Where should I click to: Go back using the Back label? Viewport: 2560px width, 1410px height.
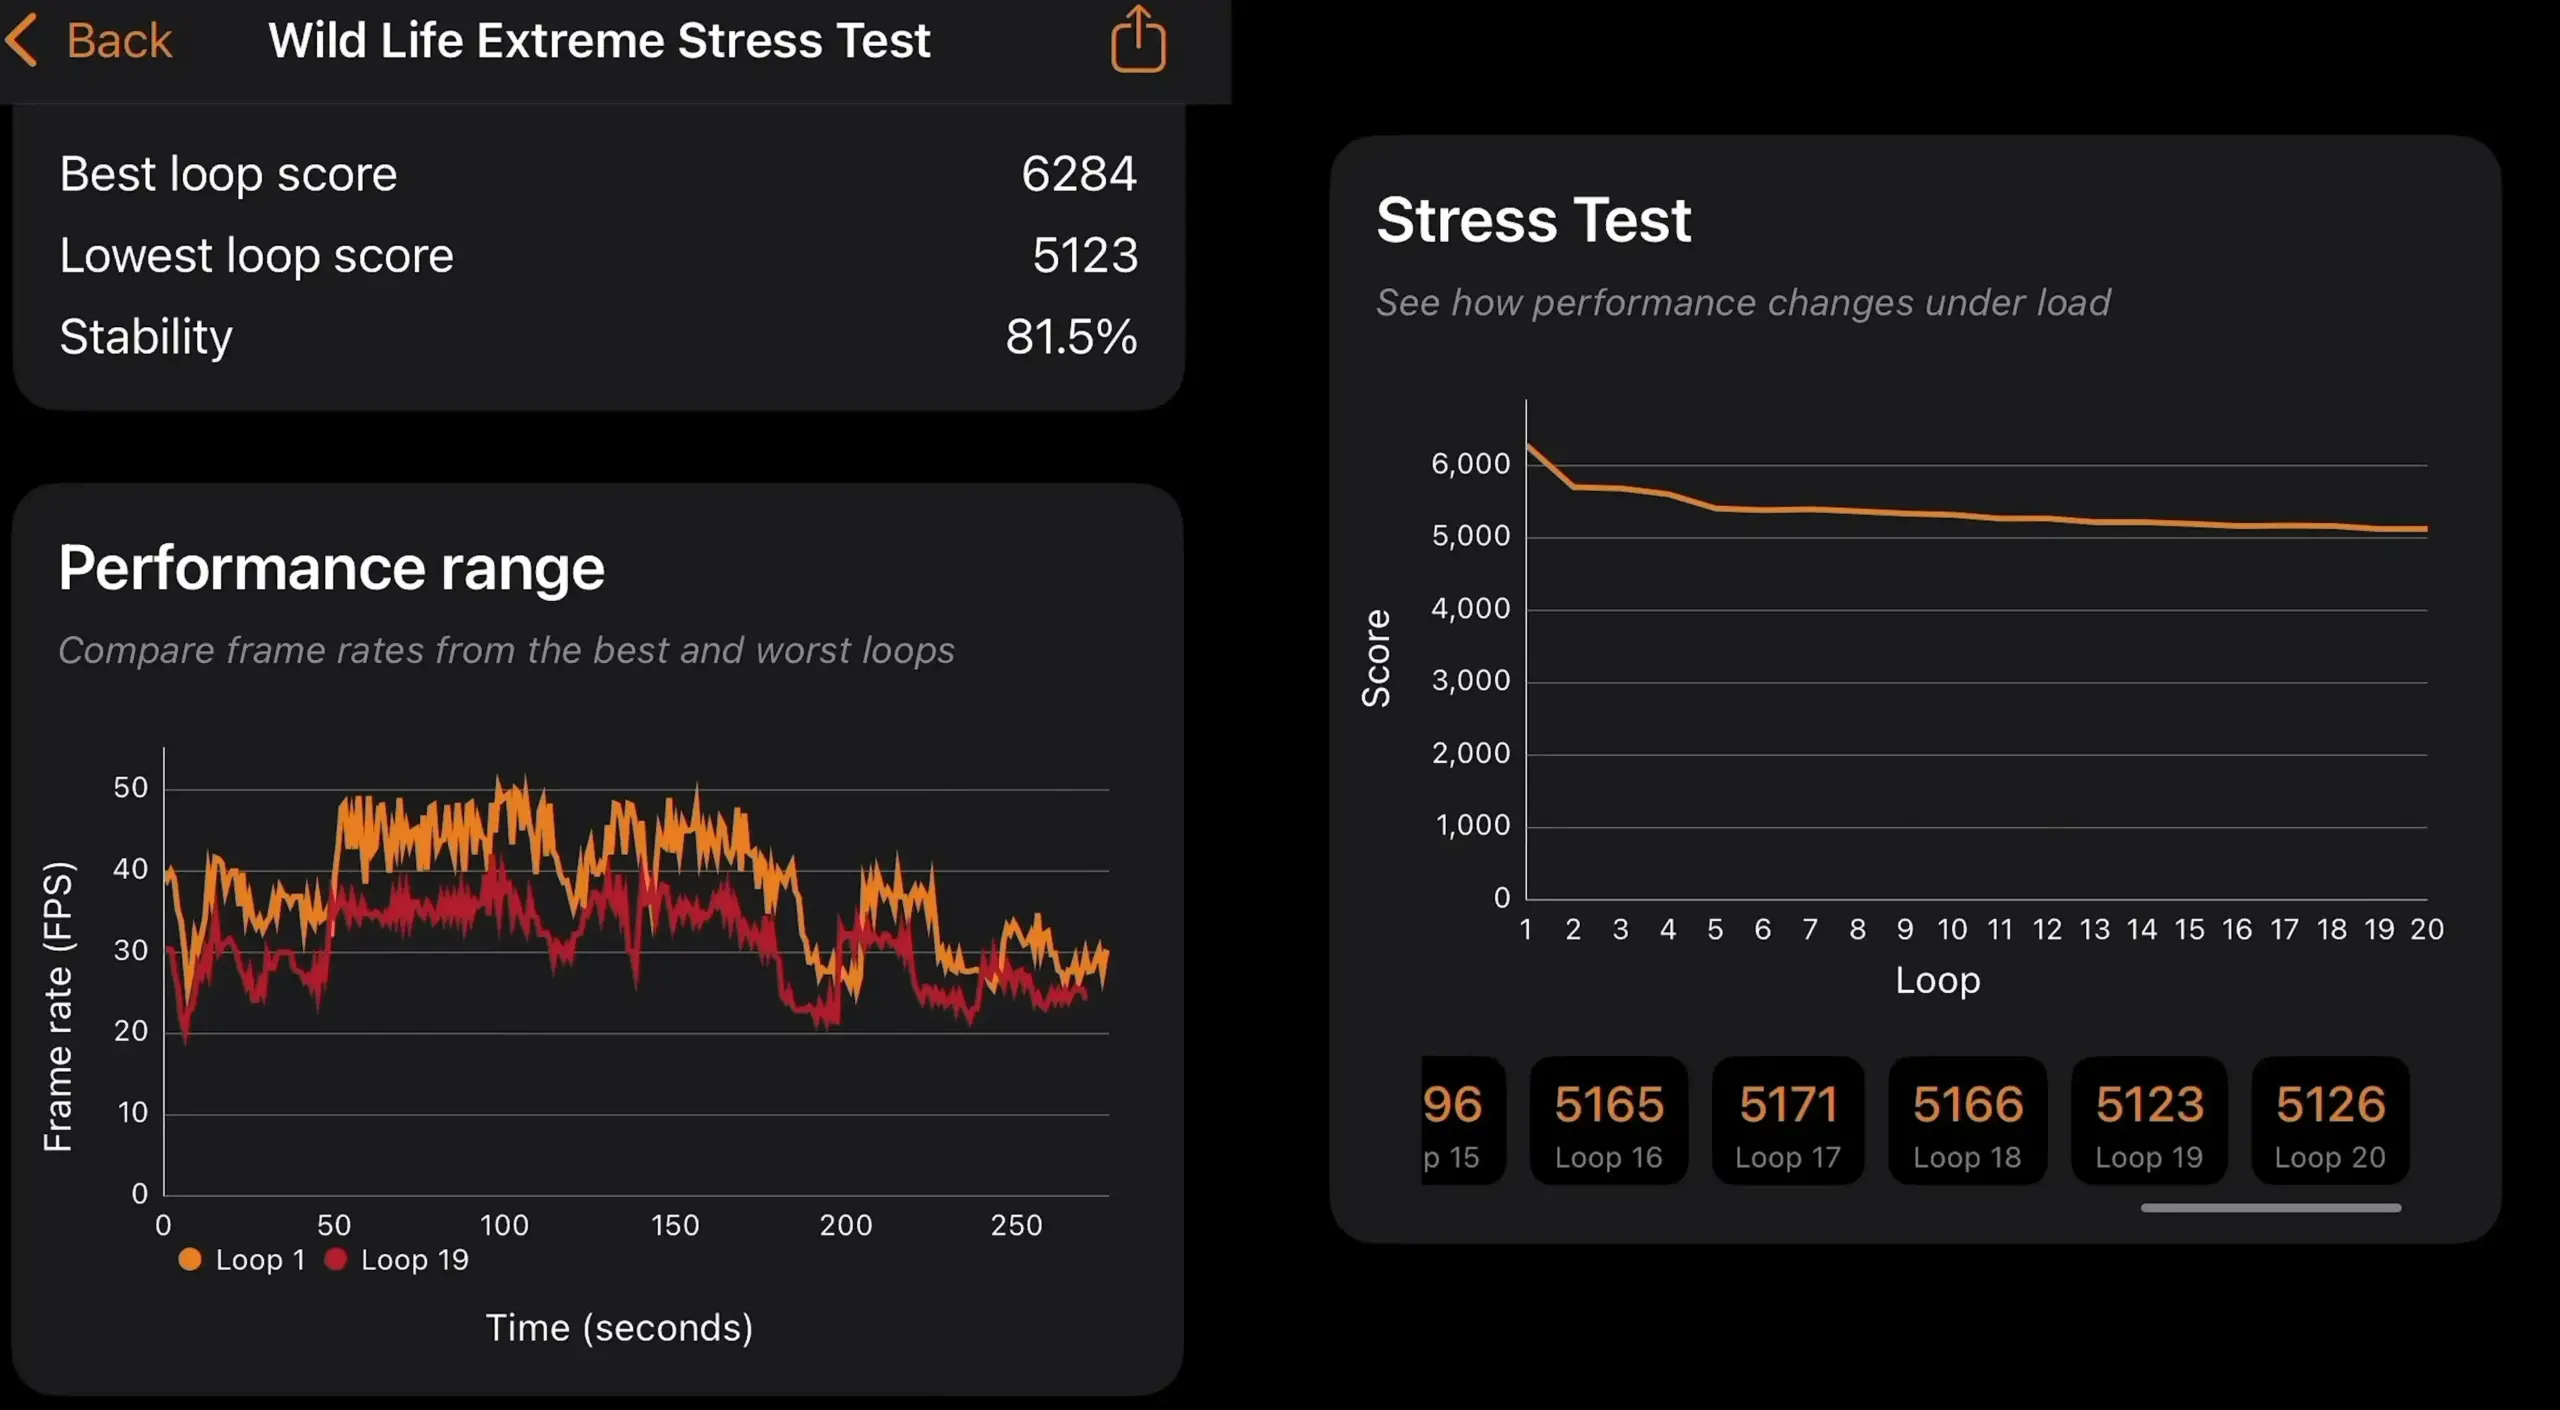(119, 41)
